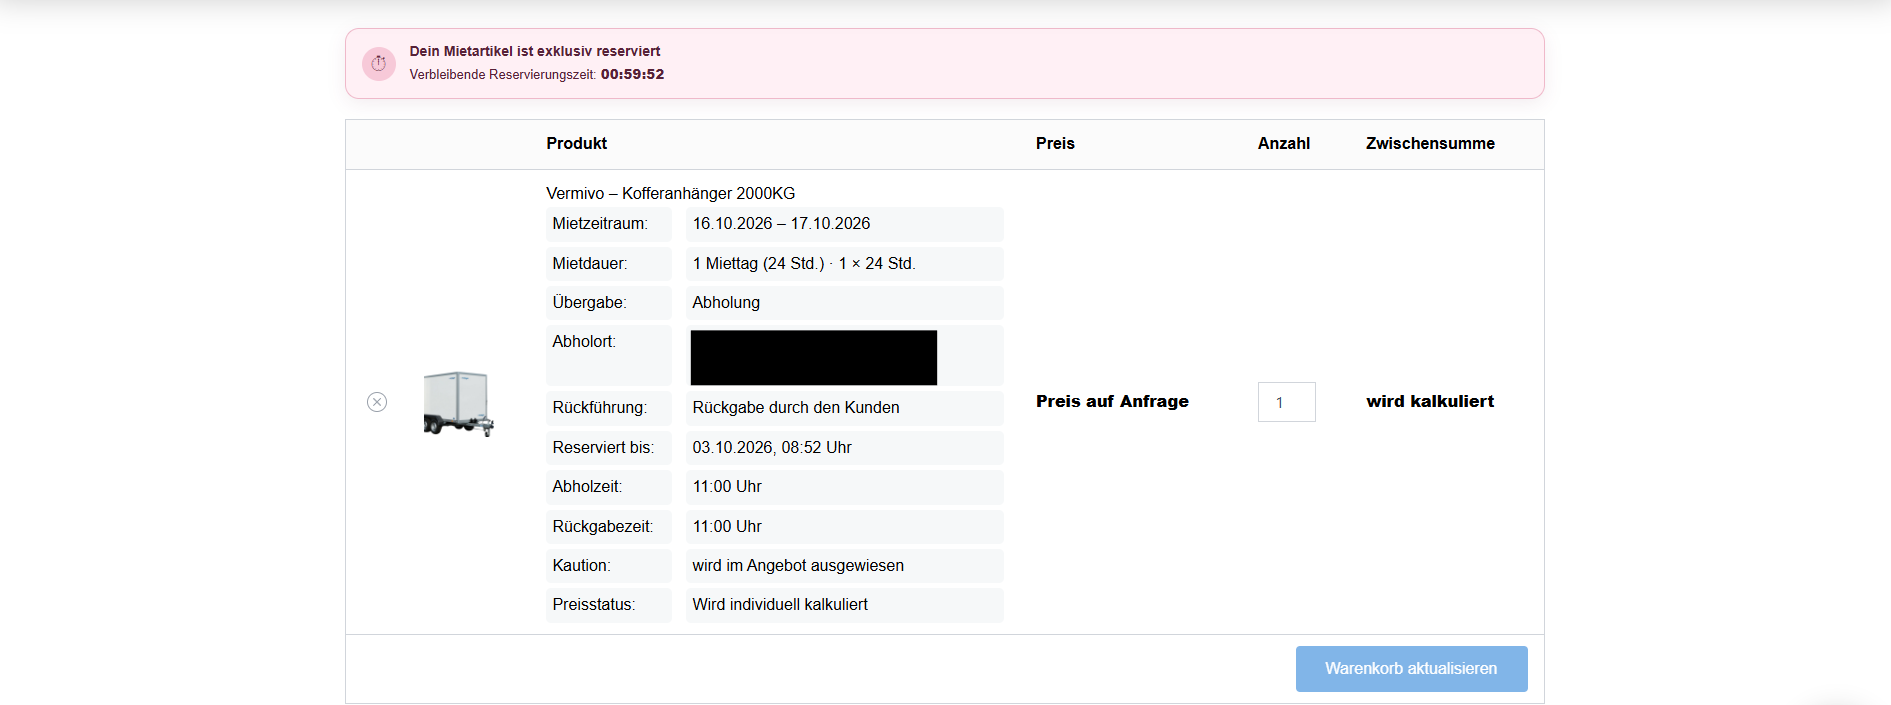This screenshot has width=1891, height=705.
Task: Click the 'Rückführung:' label
Action: tap(600, 408)
